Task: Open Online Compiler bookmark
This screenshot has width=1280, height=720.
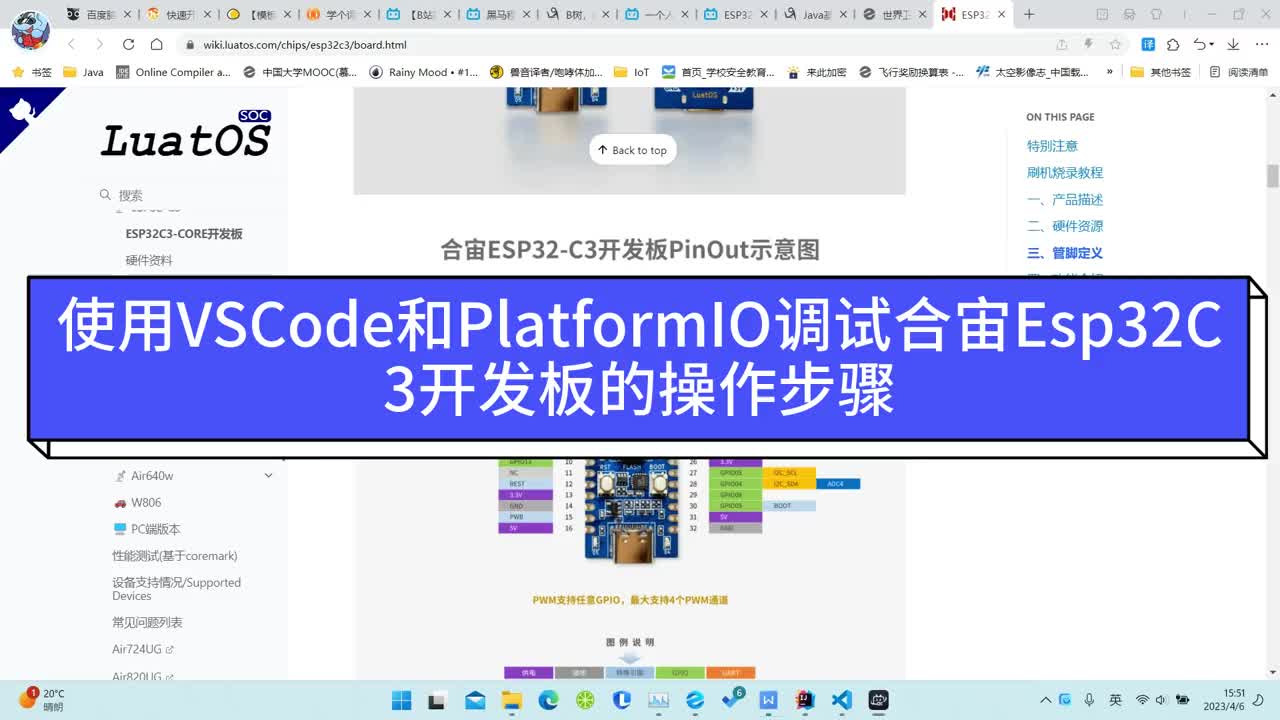Action: [x=173, y=72]
